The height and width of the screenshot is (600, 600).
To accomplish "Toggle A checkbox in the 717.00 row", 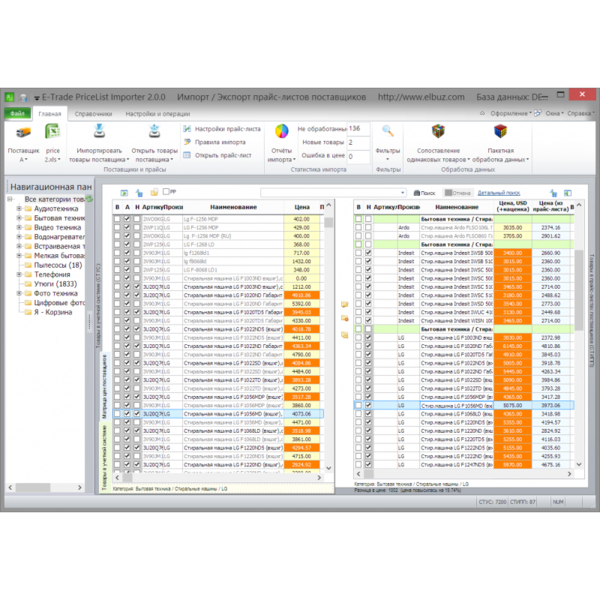I will pyautogui.click(x=127, y=253).
